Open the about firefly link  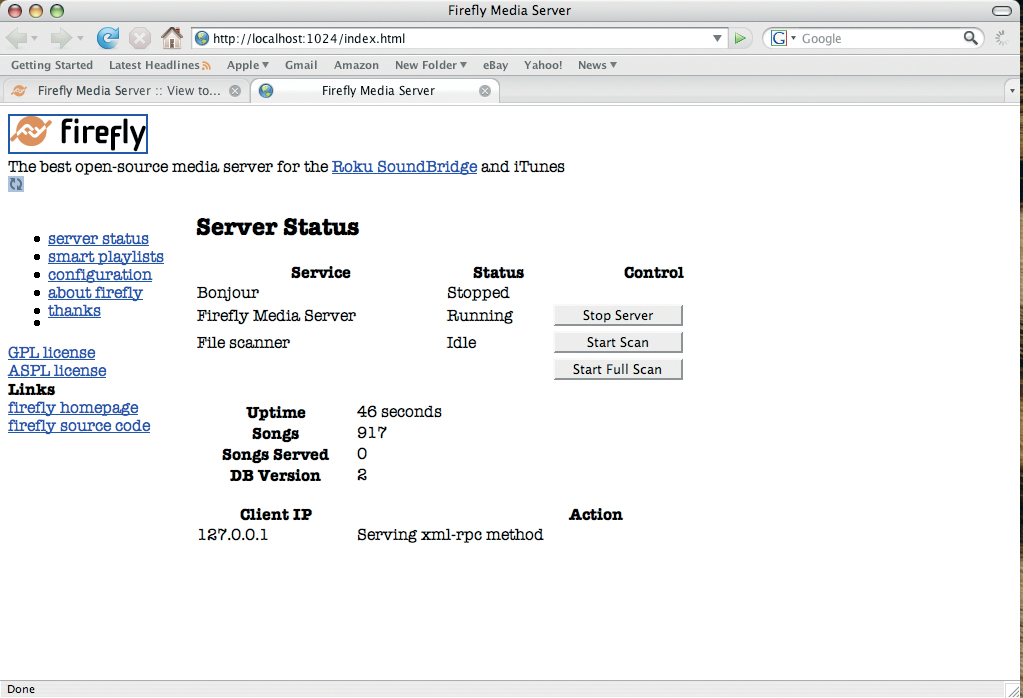95,293
